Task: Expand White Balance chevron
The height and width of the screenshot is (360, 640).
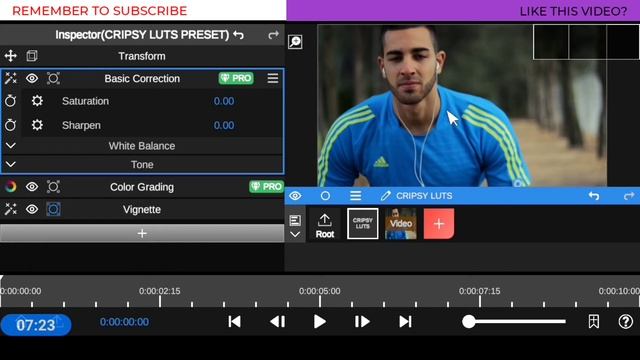Action: (x=11, y=146)
